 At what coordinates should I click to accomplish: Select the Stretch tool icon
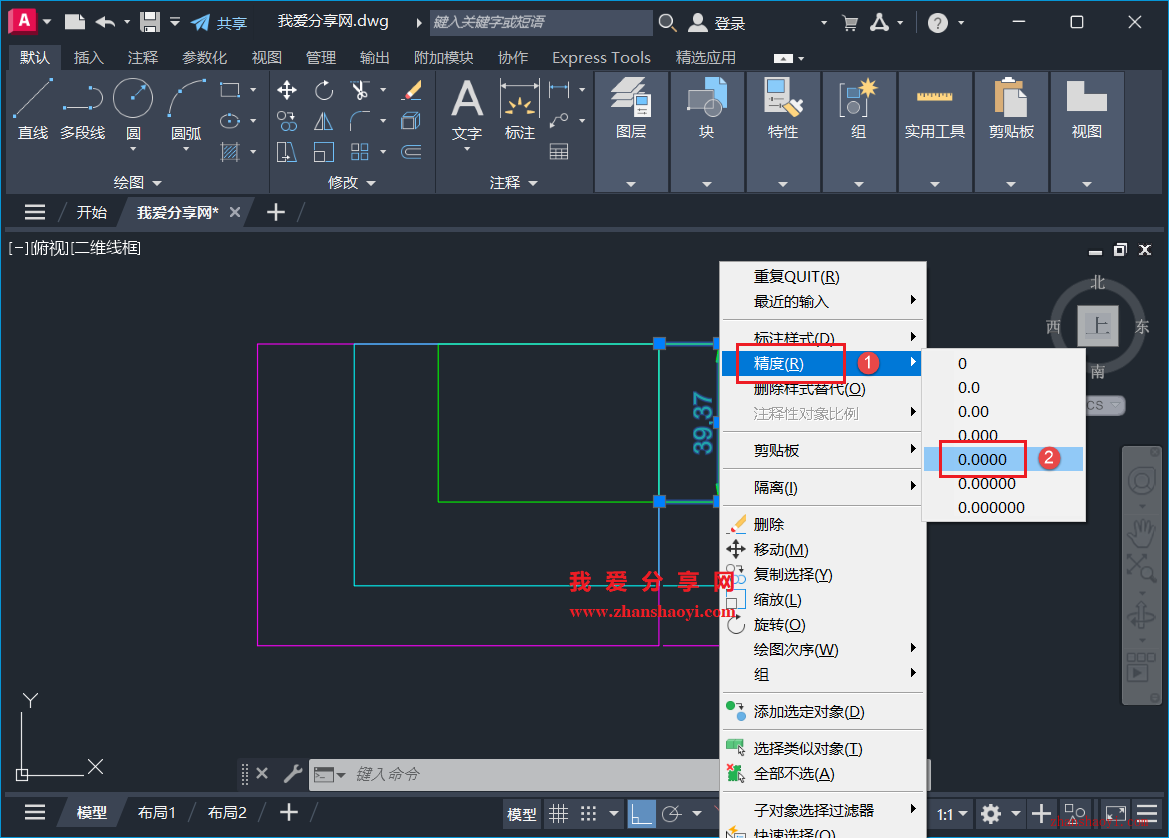pyautogui.click(x=287, y=152)
